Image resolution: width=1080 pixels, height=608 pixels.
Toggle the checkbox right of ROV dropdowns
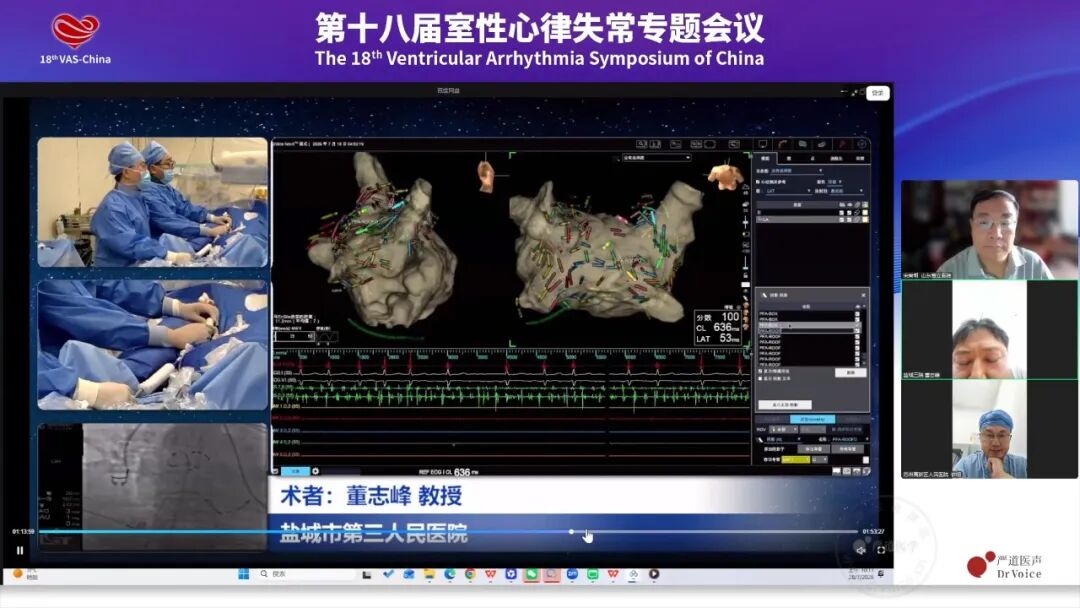[833, 429]
